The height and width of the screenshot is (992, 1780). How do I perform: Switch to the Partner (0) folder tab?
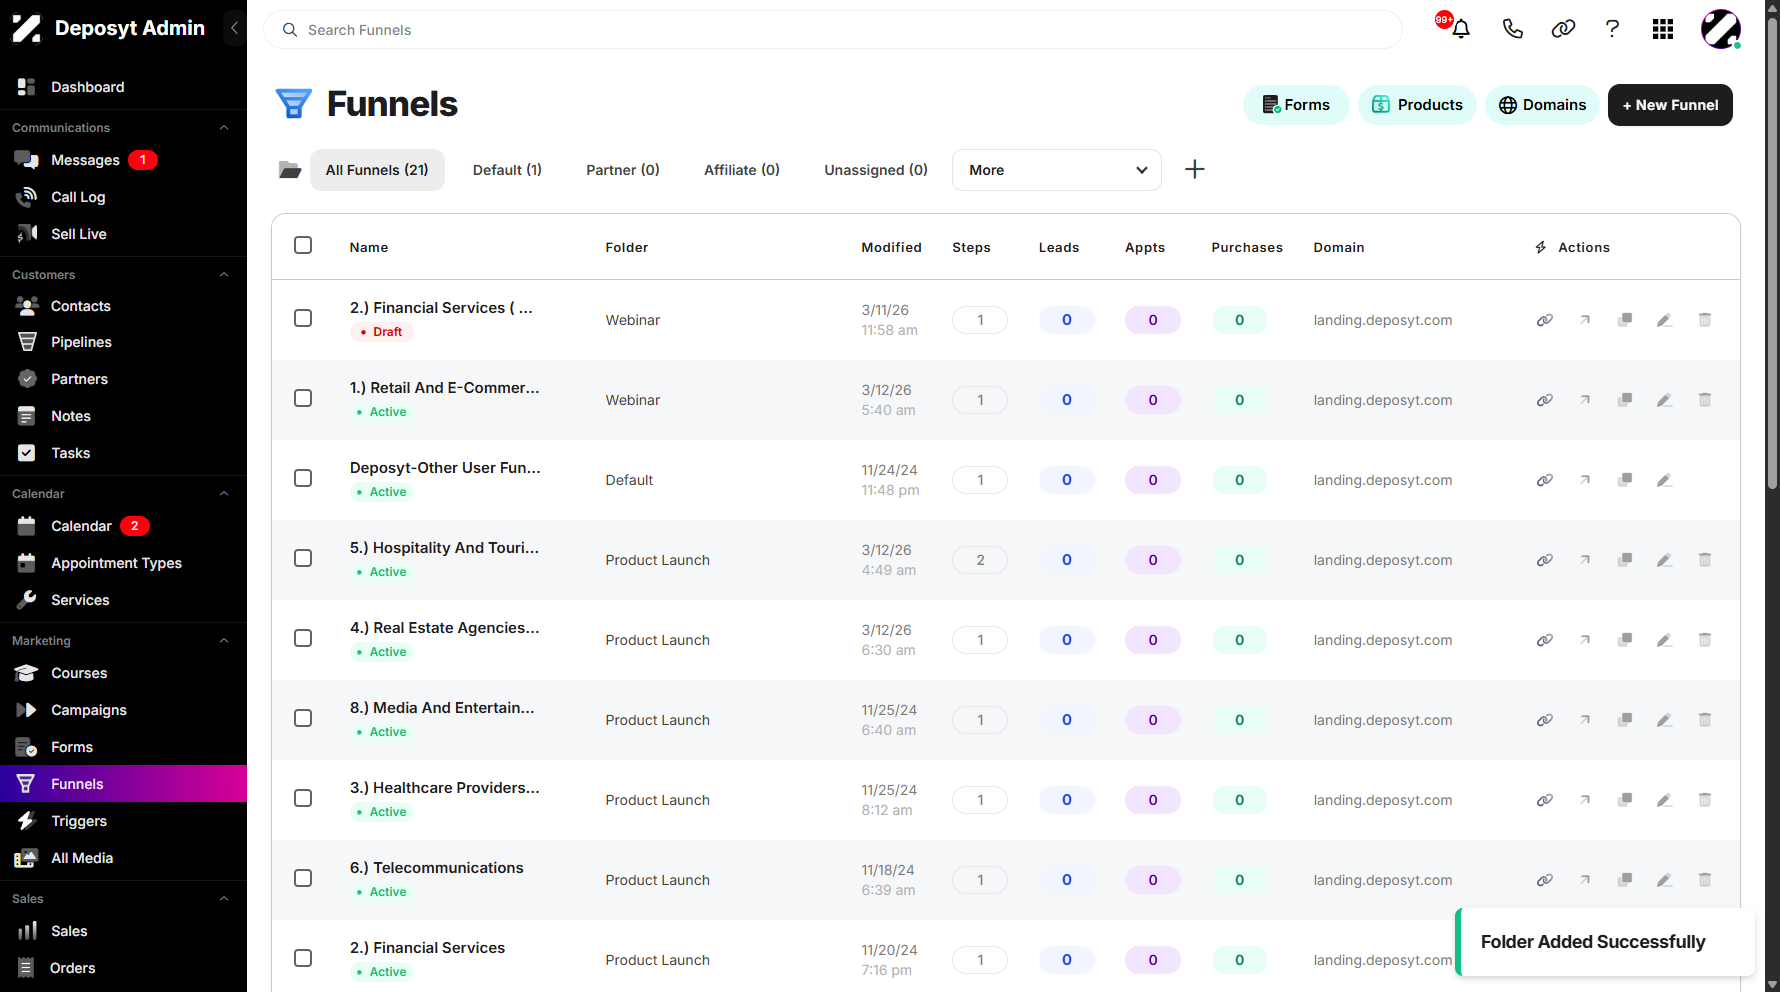click(x=623, y=170)
